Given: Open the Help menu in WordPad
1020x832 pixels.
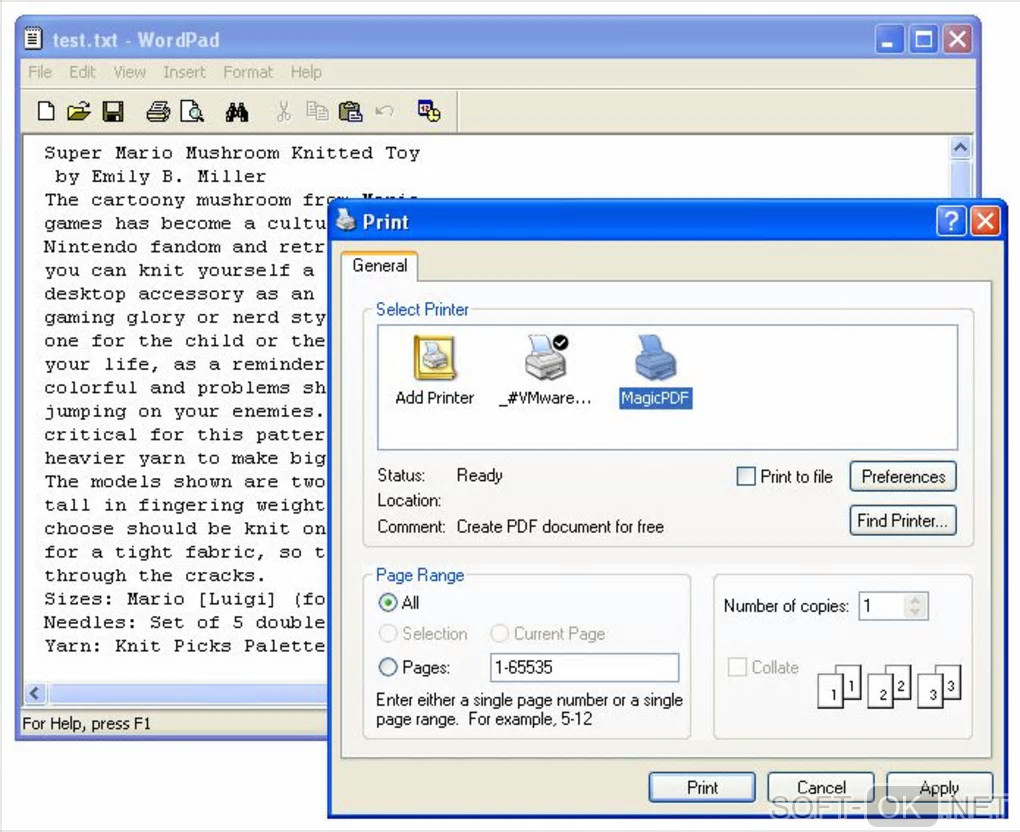Looking at the screenshot, I should [306, 72].
